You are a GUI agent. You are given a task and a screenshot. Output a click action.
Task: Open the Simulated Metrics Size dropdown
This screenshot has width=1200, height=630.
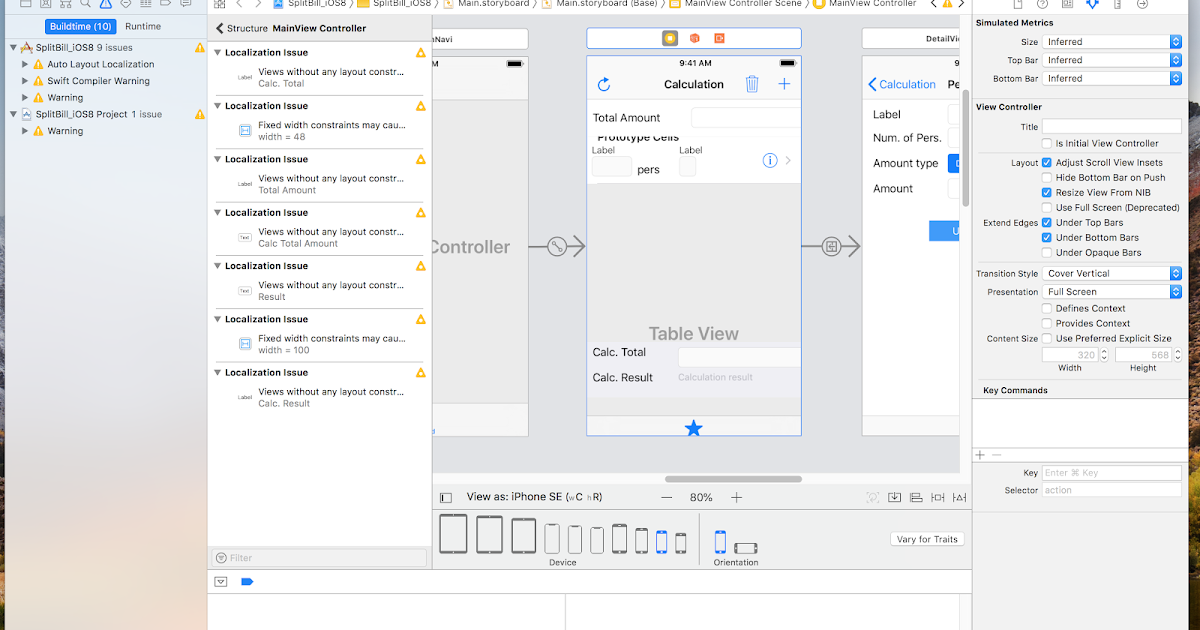(1112, 40)
